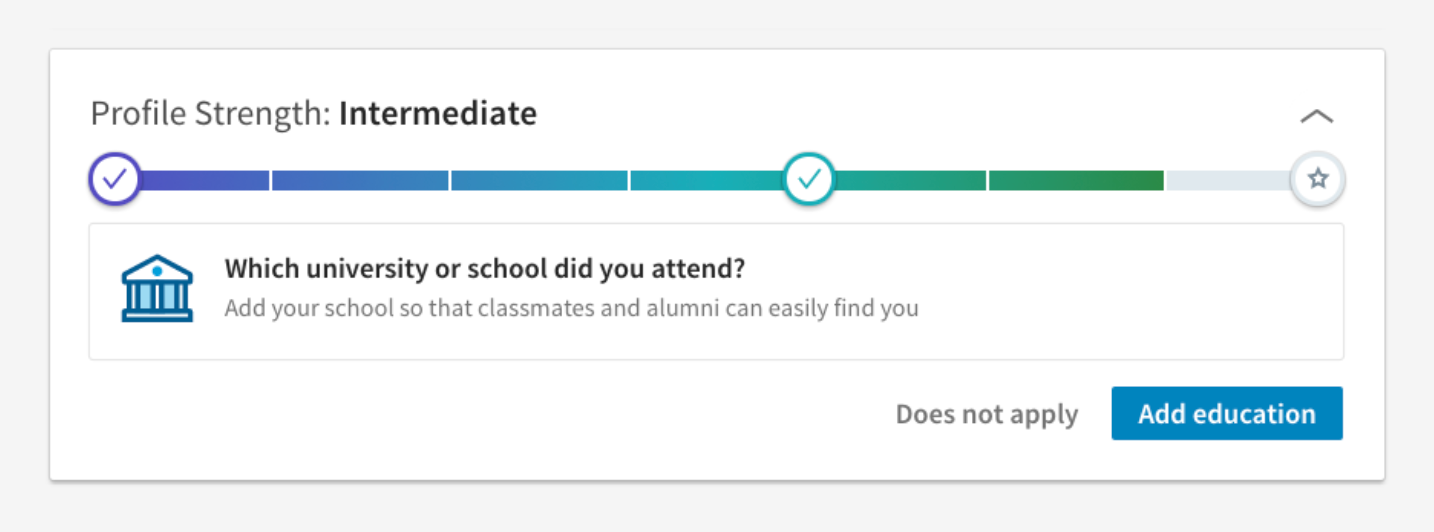The height and width of the screenshot is (532, 1434).
Task: Click the second blue progress bar segment
Action: pyautogui.click(x=360, y=181)
